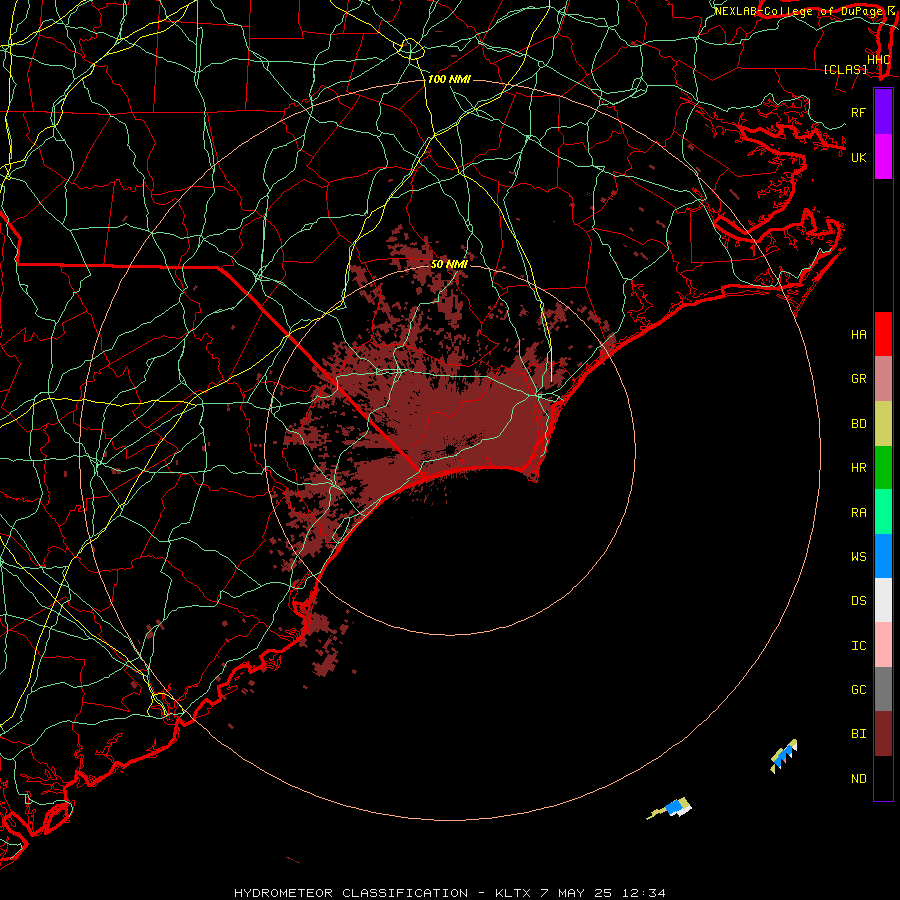Click the HA red legend swatch

point(883,334)
